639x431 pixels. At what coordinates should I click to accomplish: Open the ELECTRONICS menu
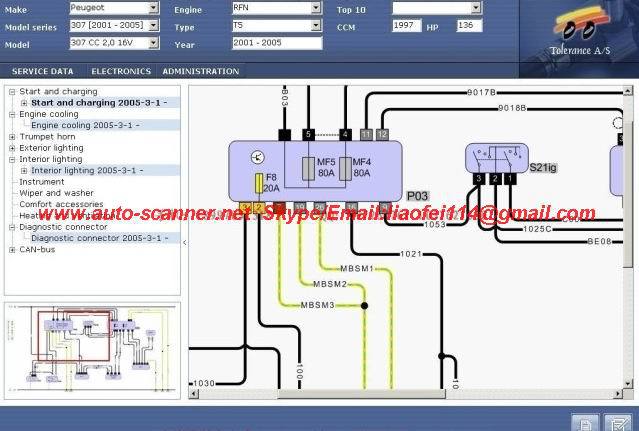tap(121, 71)
